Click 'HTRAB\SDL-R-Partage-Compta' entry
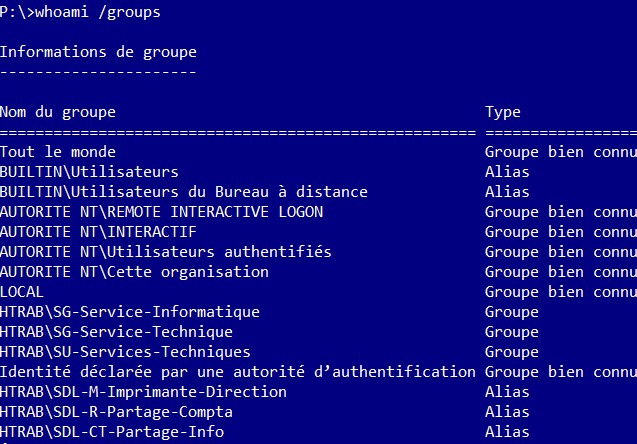The image size is (637, 444). [116, 412]
